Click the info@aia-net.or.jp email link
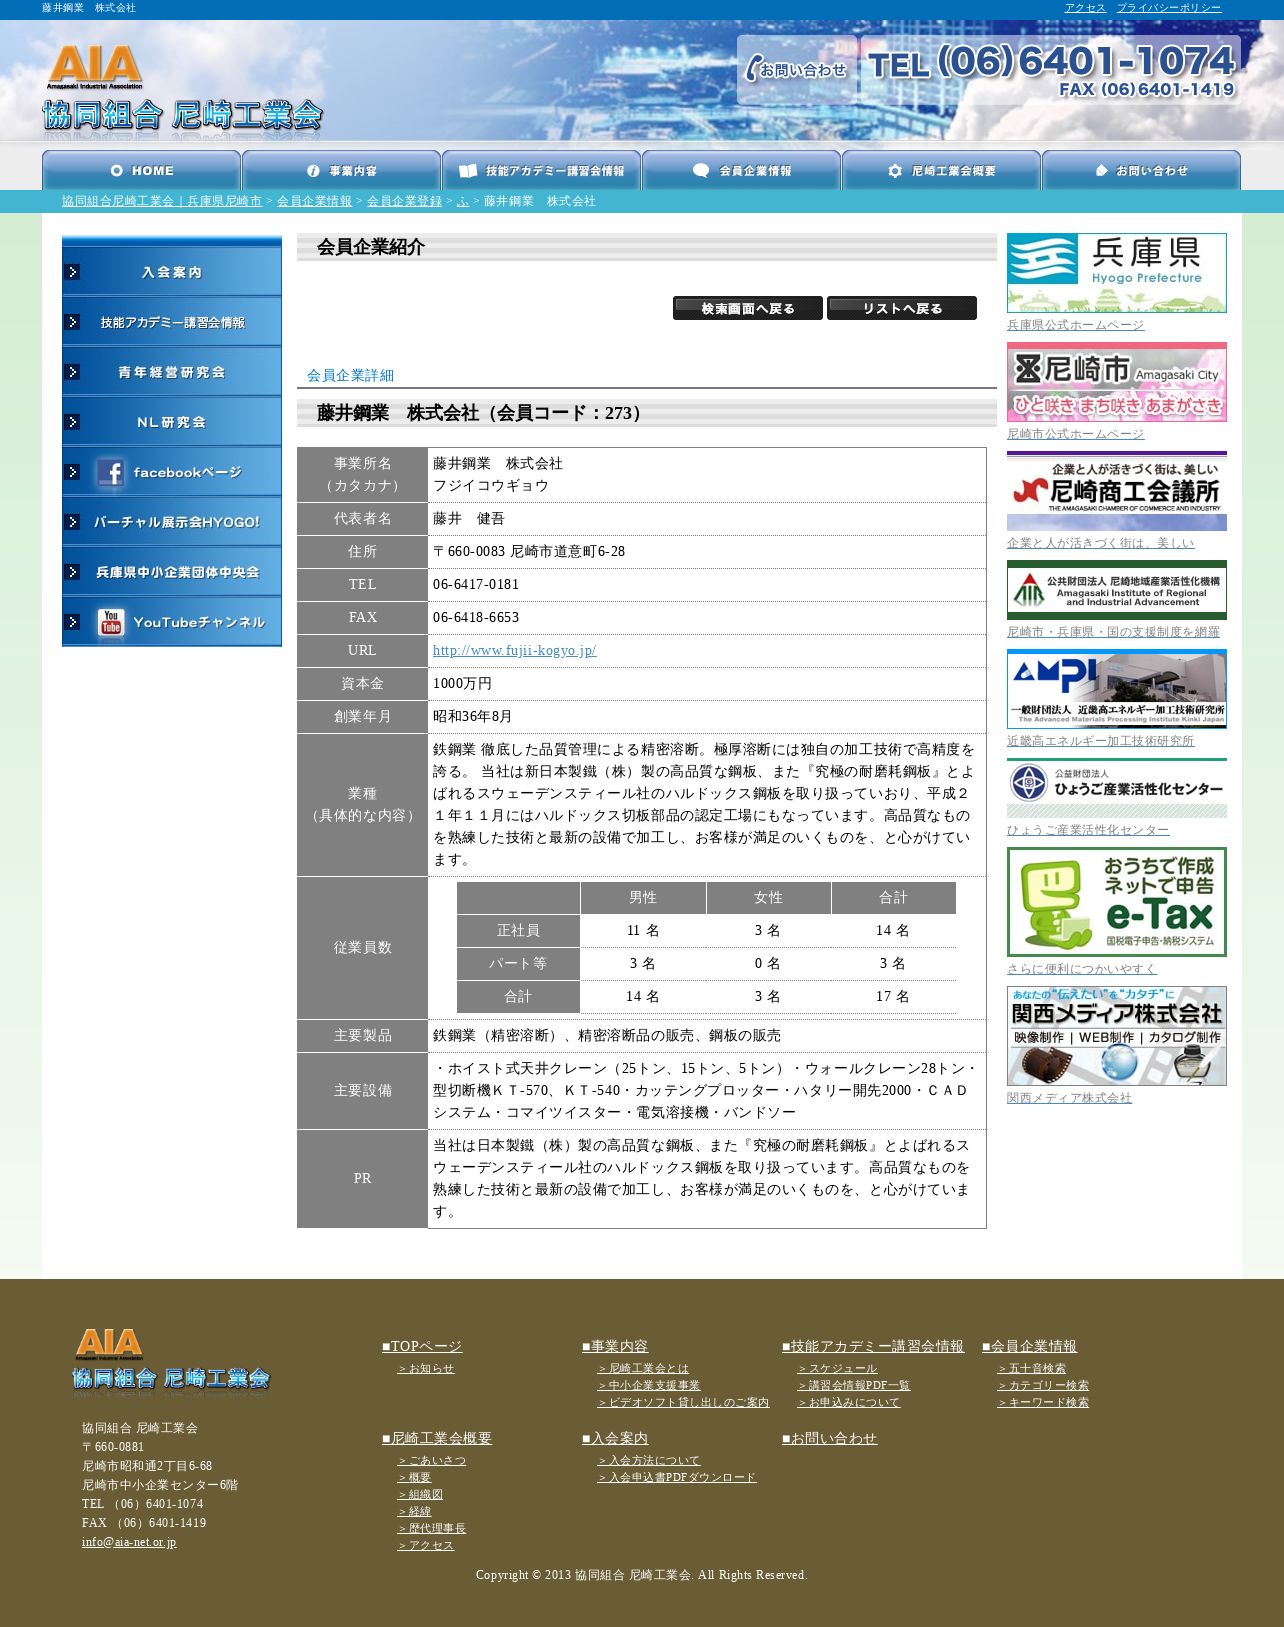The height and width of the screenshot is (1627, 1284). [x=129, y=1543]
